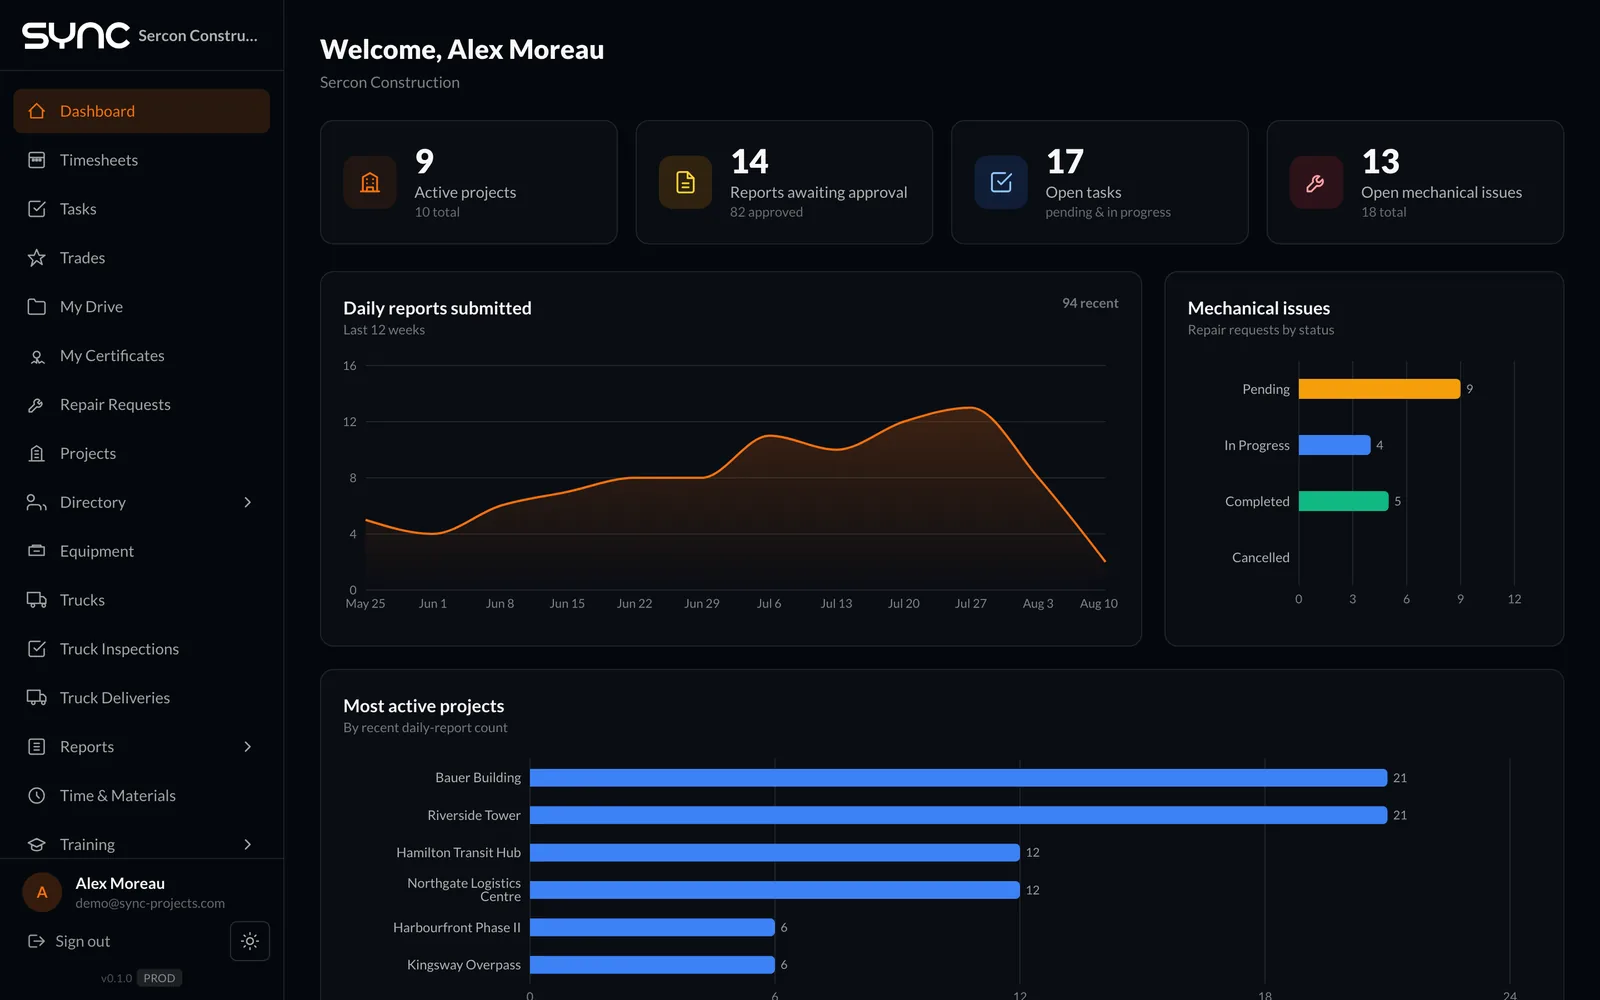Open the Reports awaiting approval card

(x=784, y=182)
